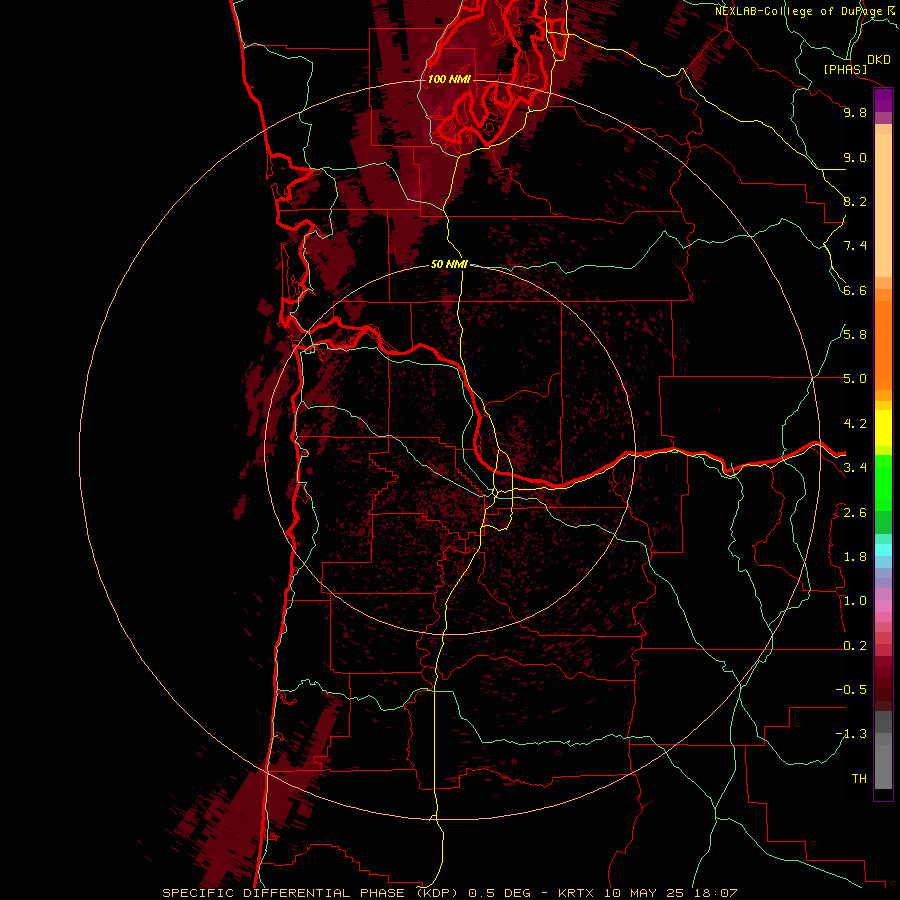This screenshot has height=900, width=900.
Task: Click the 9.0 scale value
Action: (x=855, y=157)
